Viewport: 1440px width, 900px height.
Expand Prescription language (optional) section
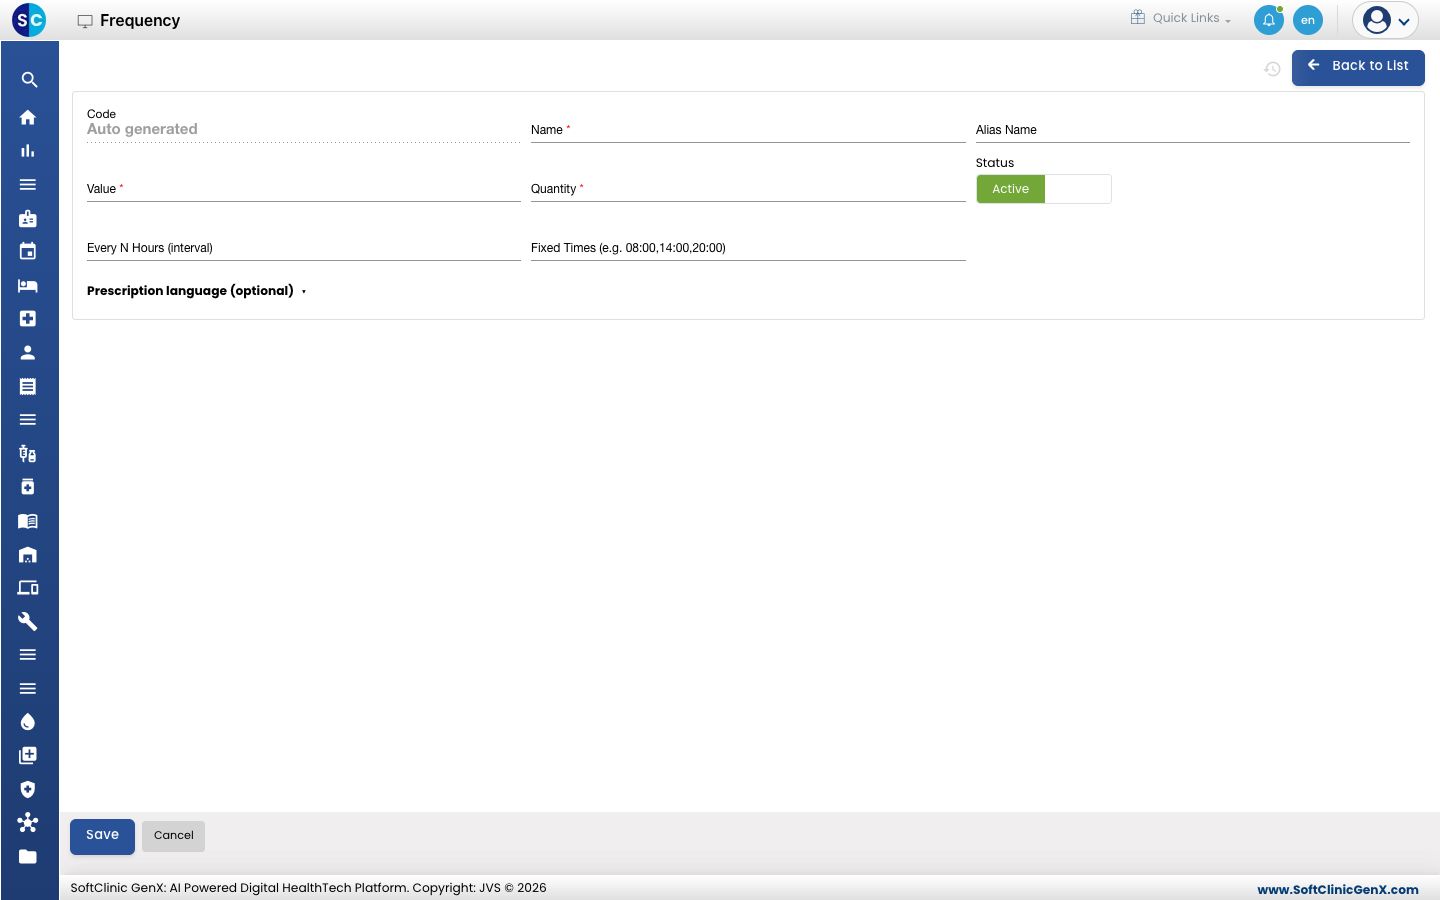(x=196, y=291)
